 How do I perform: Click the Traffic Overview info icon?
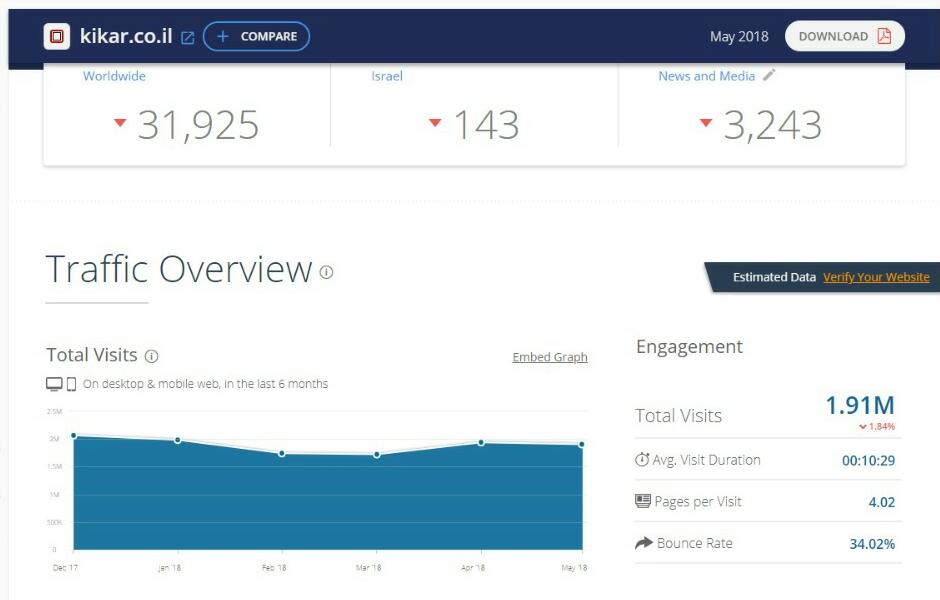(326, 272)
